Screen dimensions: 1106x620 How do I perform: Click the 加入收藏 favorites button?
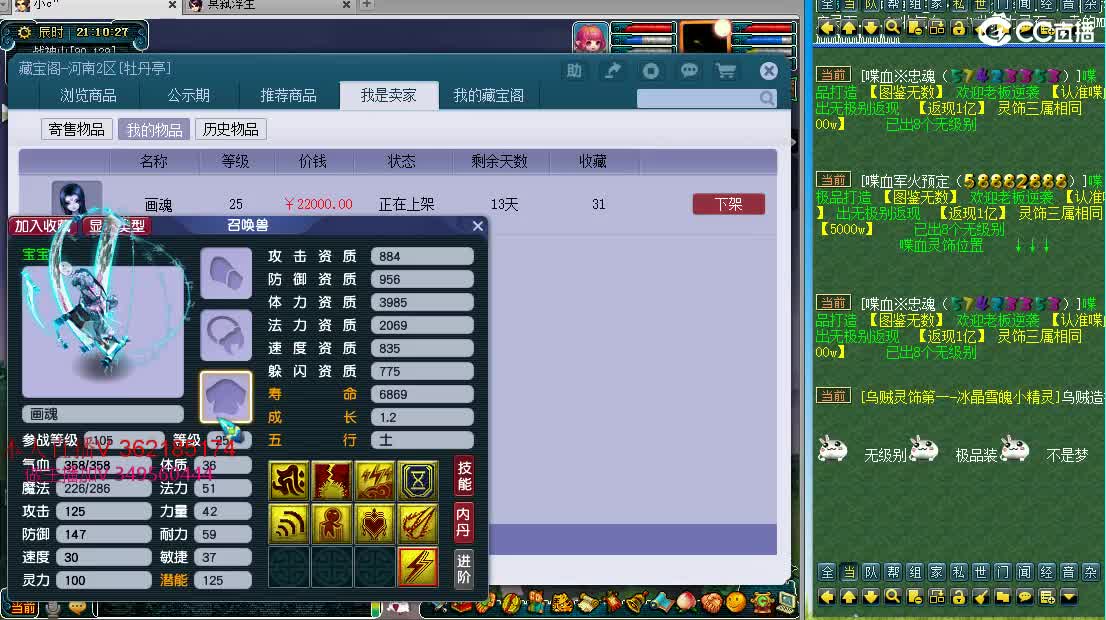pyautogui.click(x=41, y=225)
